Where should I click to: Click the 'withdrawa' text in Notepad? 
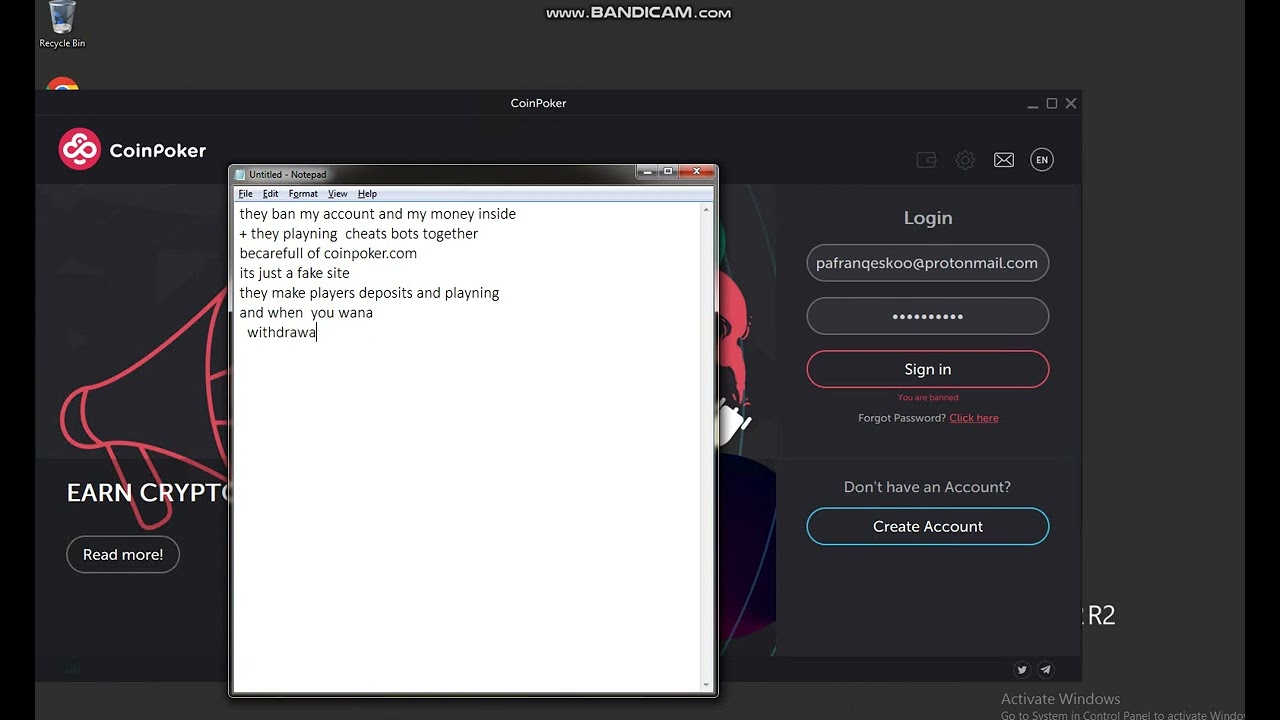pos(281,332)
